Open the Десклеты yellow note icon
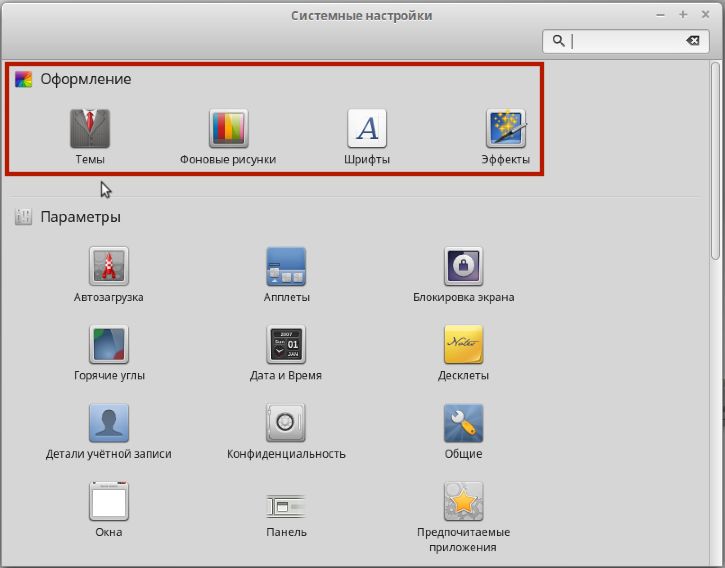This screenshot has width=725, height=568. (463, 344)
